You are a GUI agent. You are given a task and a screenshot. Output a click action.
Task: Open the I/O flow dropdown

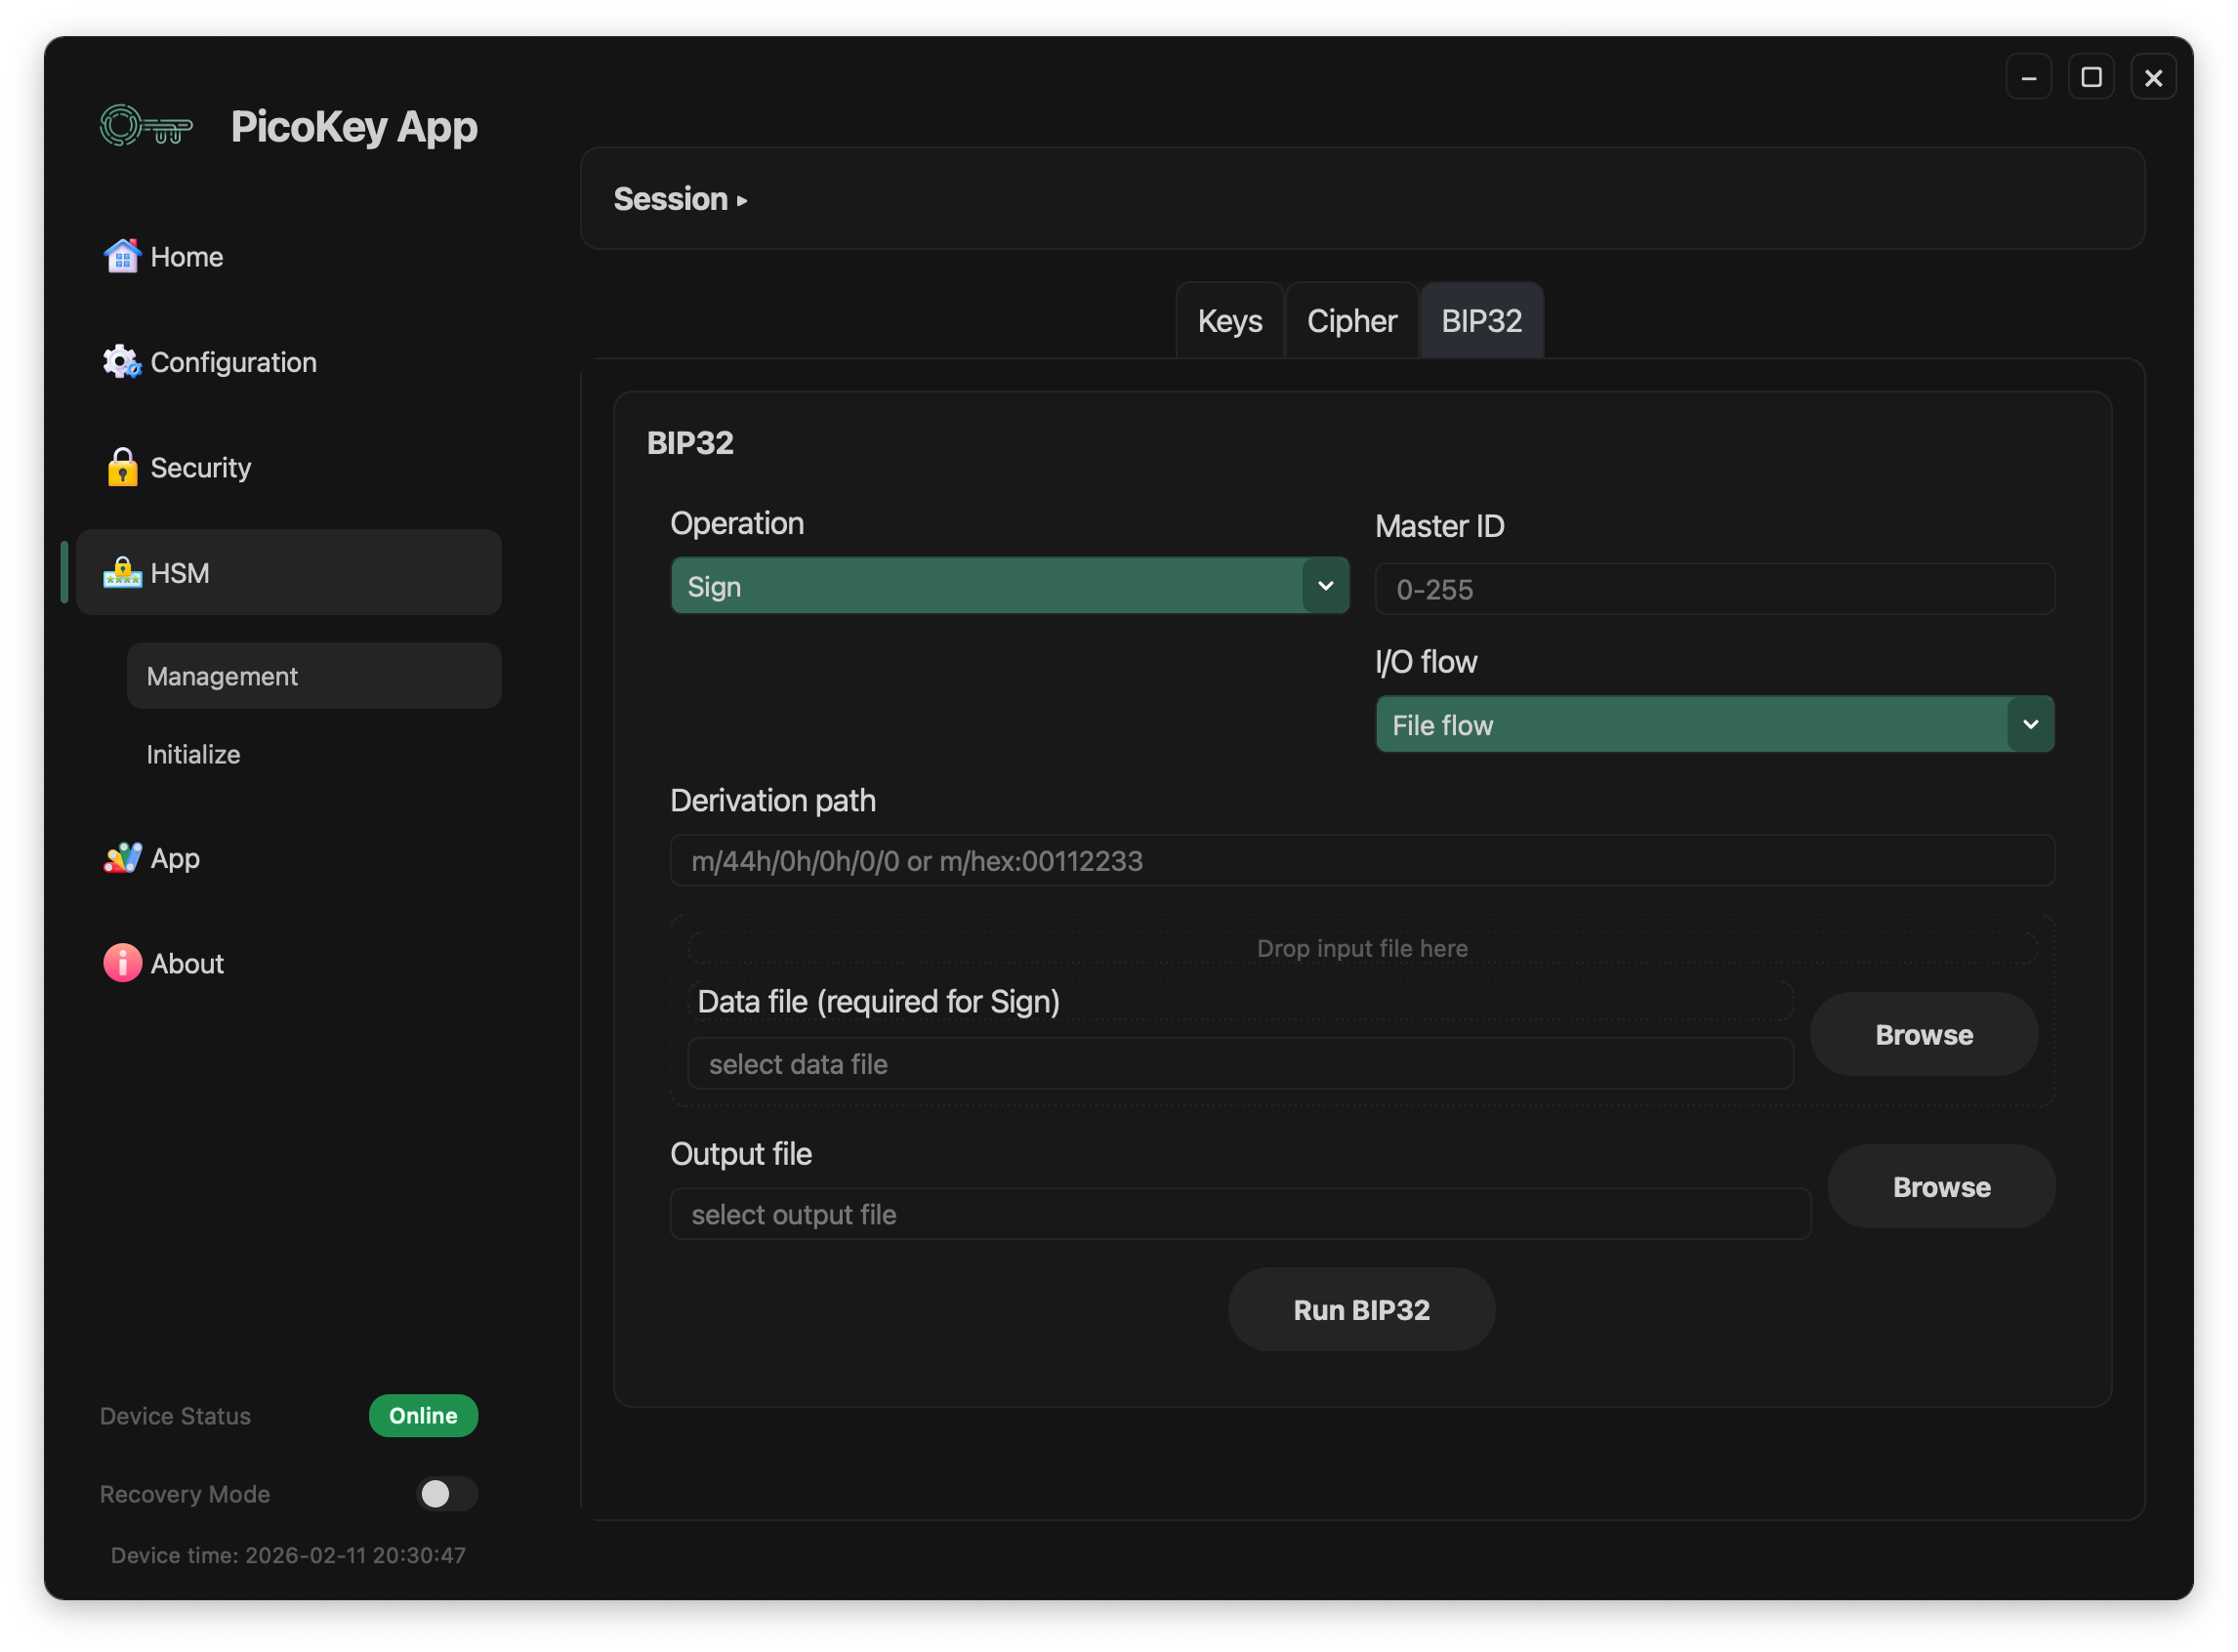tap(1714, 725)
